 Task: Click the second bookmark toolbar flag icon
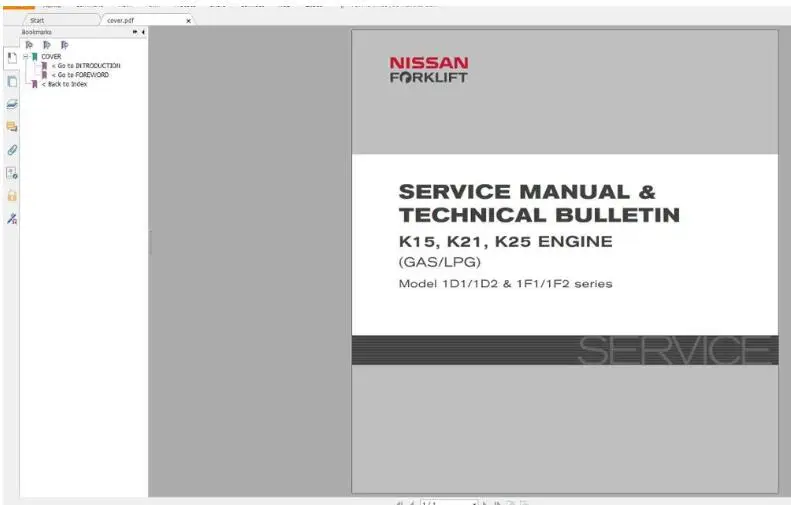pos(46,45)
